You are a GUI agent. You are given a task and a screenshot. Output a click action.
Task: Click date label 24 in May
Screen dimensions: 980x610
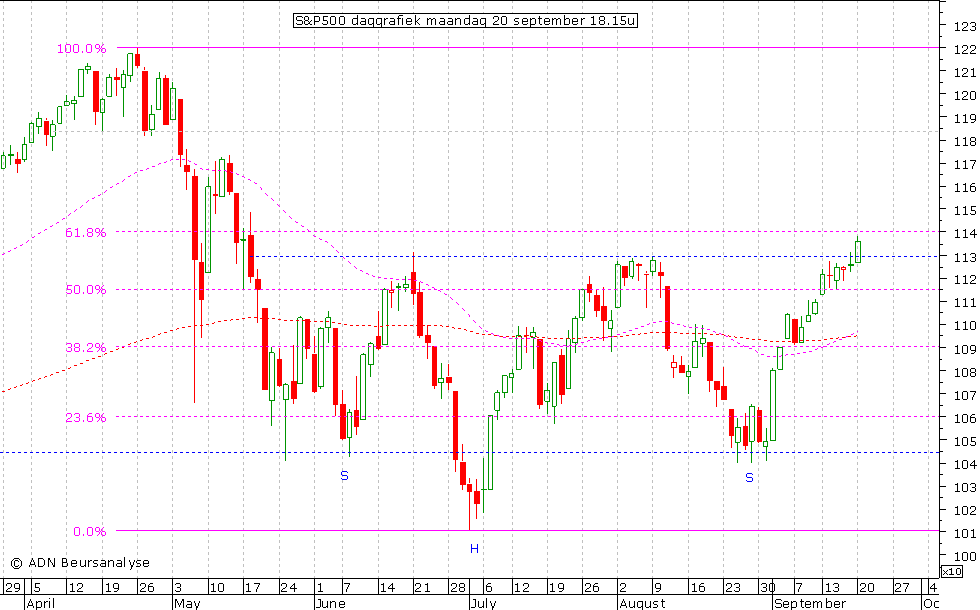tap(288, 588)
